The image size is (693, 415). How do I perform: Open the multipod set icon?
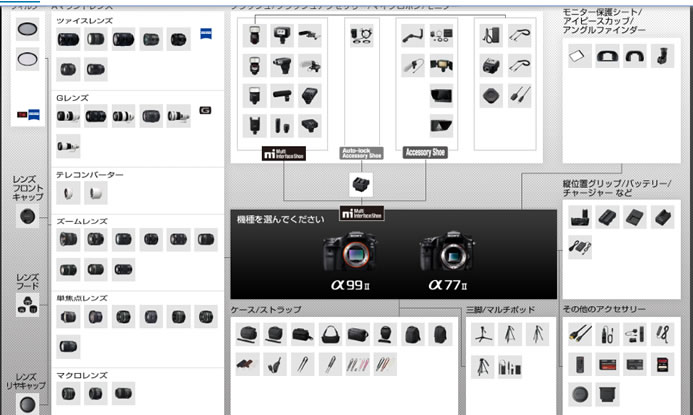click(x=510, y=367)
